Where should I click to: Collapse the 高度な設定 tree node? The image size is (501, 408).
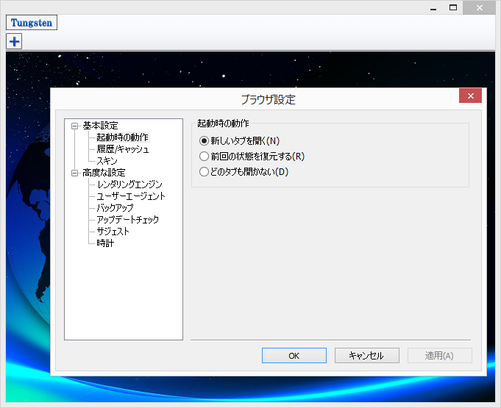pos(74,173)
